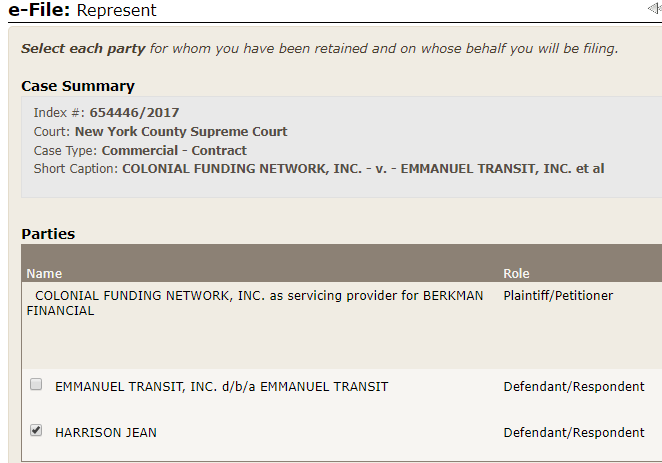Image resolution: width=662 pixels, height=463 pixels.
Task: Click the EMMANUEL TRANSIT d/b/a party label
Action: 221,386
